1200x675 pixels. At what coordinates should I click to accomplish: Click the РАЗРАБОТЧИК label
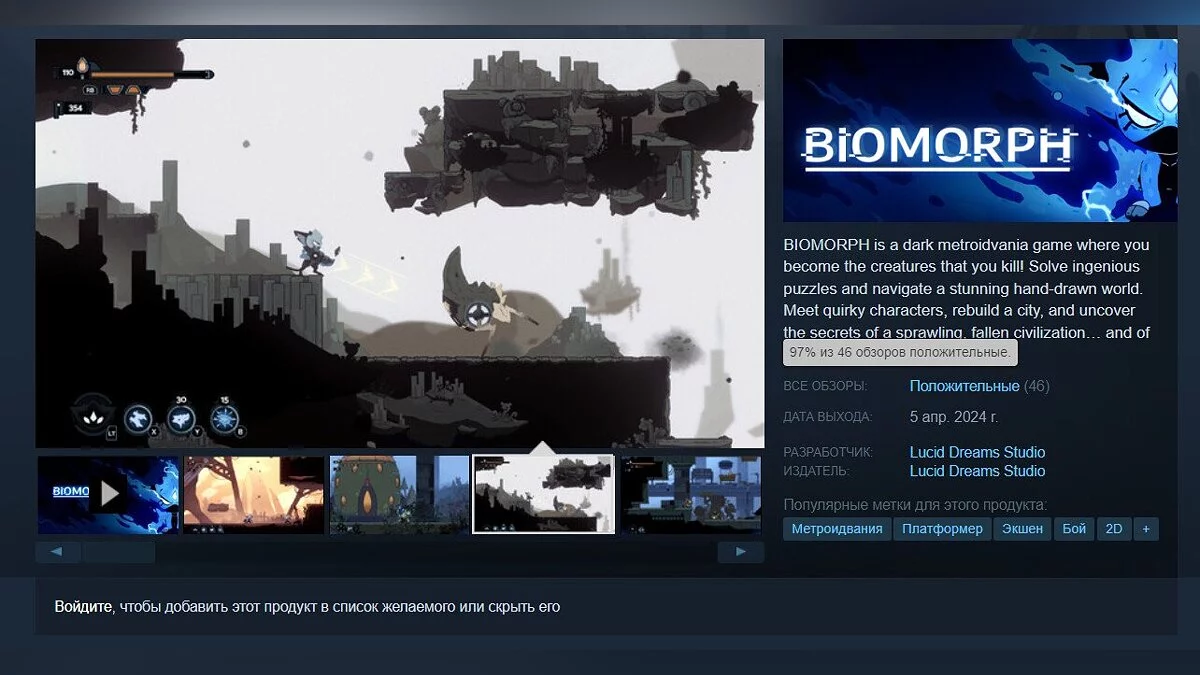(x=828, y=452)
